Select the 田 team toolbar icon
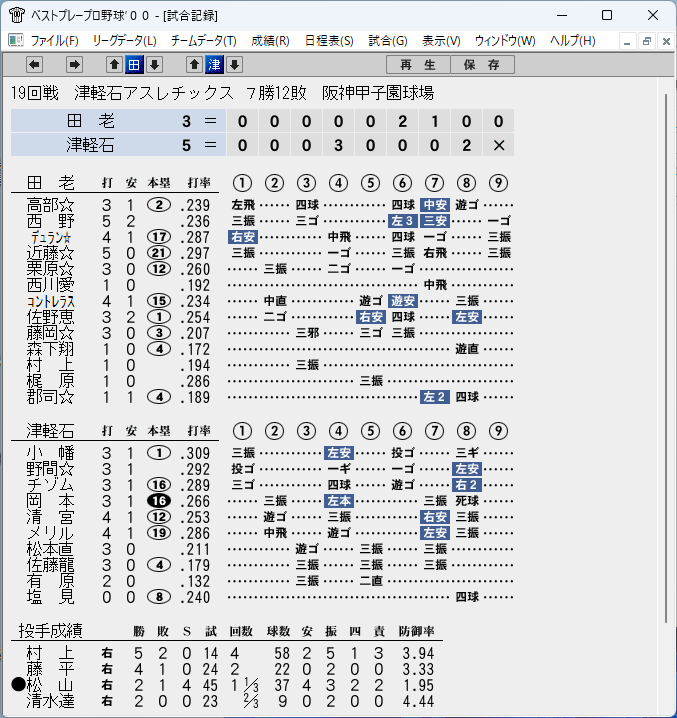This screenshot has width=677, height=718. [134, 65]
